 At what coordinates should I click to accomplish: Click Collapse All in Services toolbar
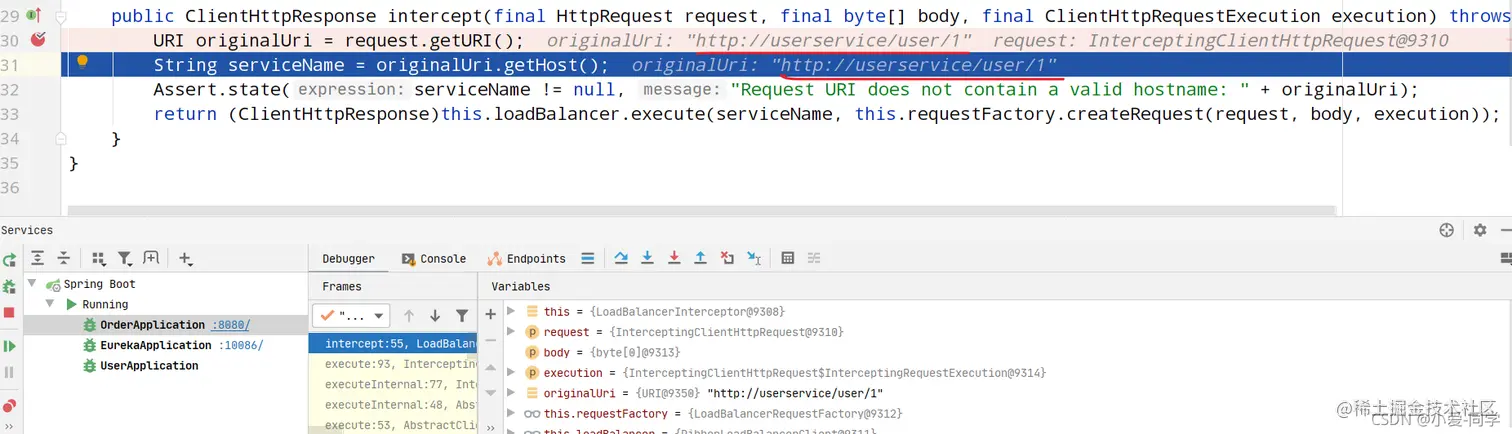tap(63, 258)
